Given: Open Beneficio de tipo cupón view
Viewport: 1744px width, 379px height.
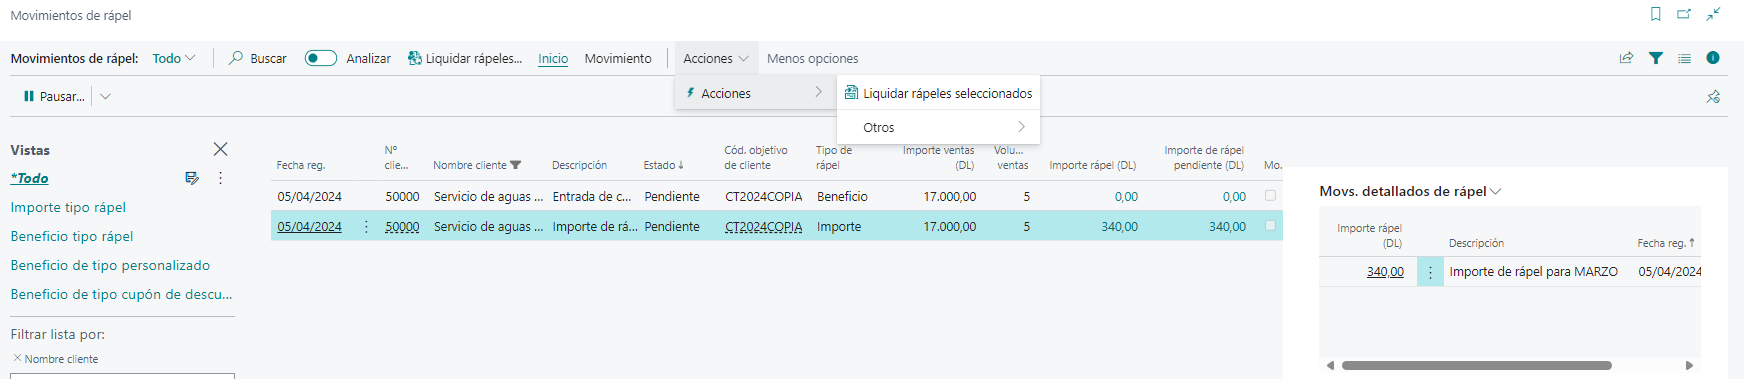Looking at the screenshot, I should click(x=121, y=294).
